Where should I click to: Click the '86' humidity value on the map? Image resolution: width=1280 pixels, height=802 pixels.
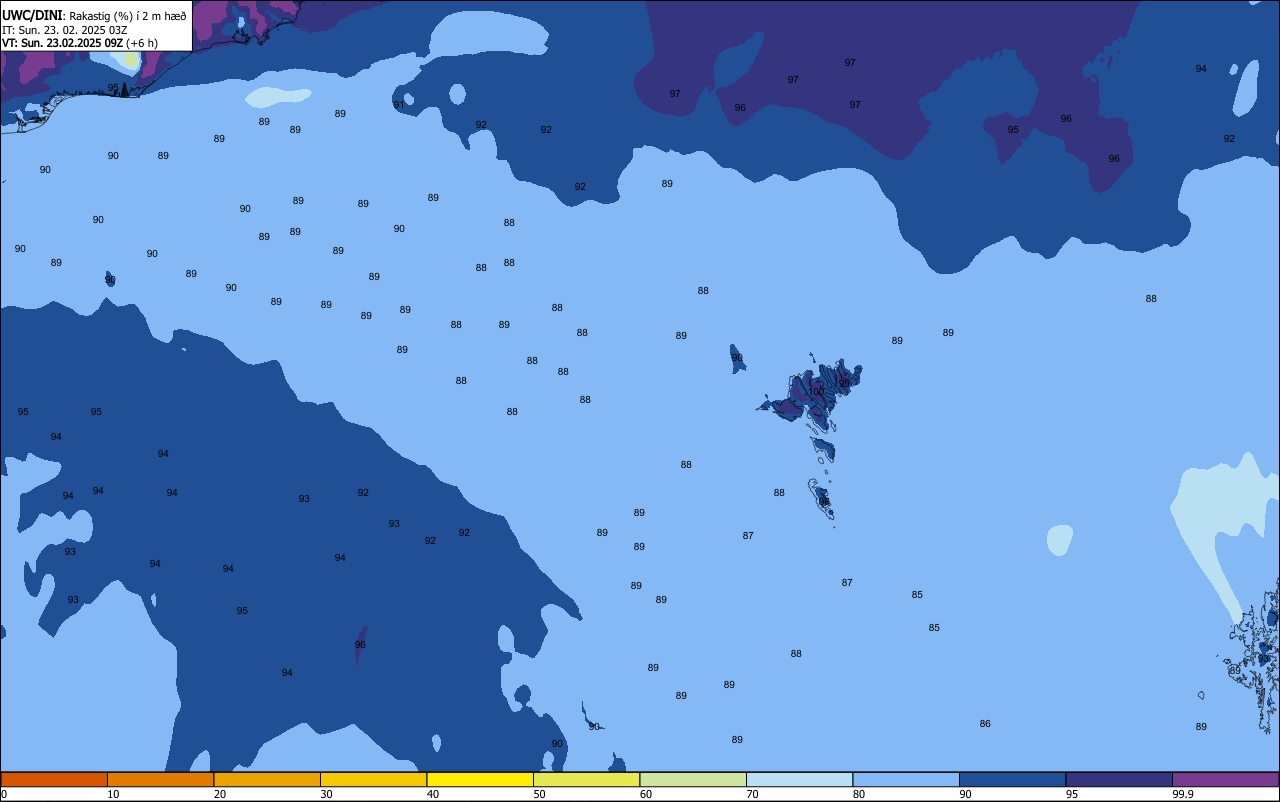985,724
